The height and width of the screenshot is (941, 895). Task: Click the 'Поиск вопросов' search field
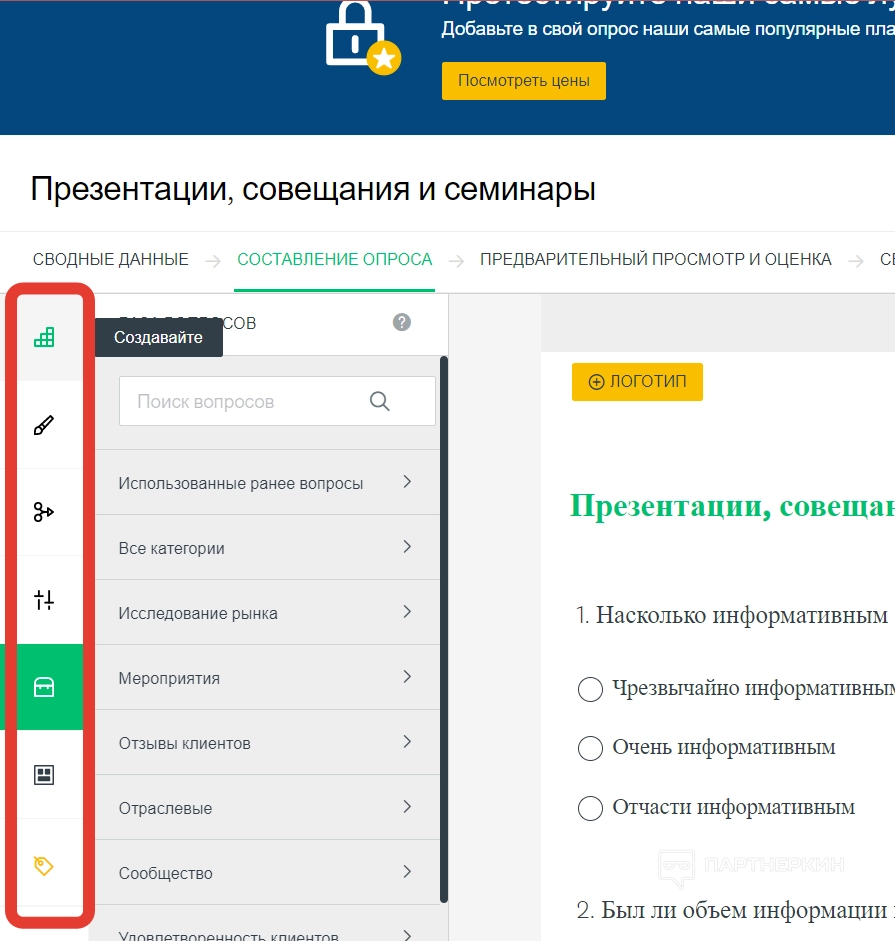point(277,401)
